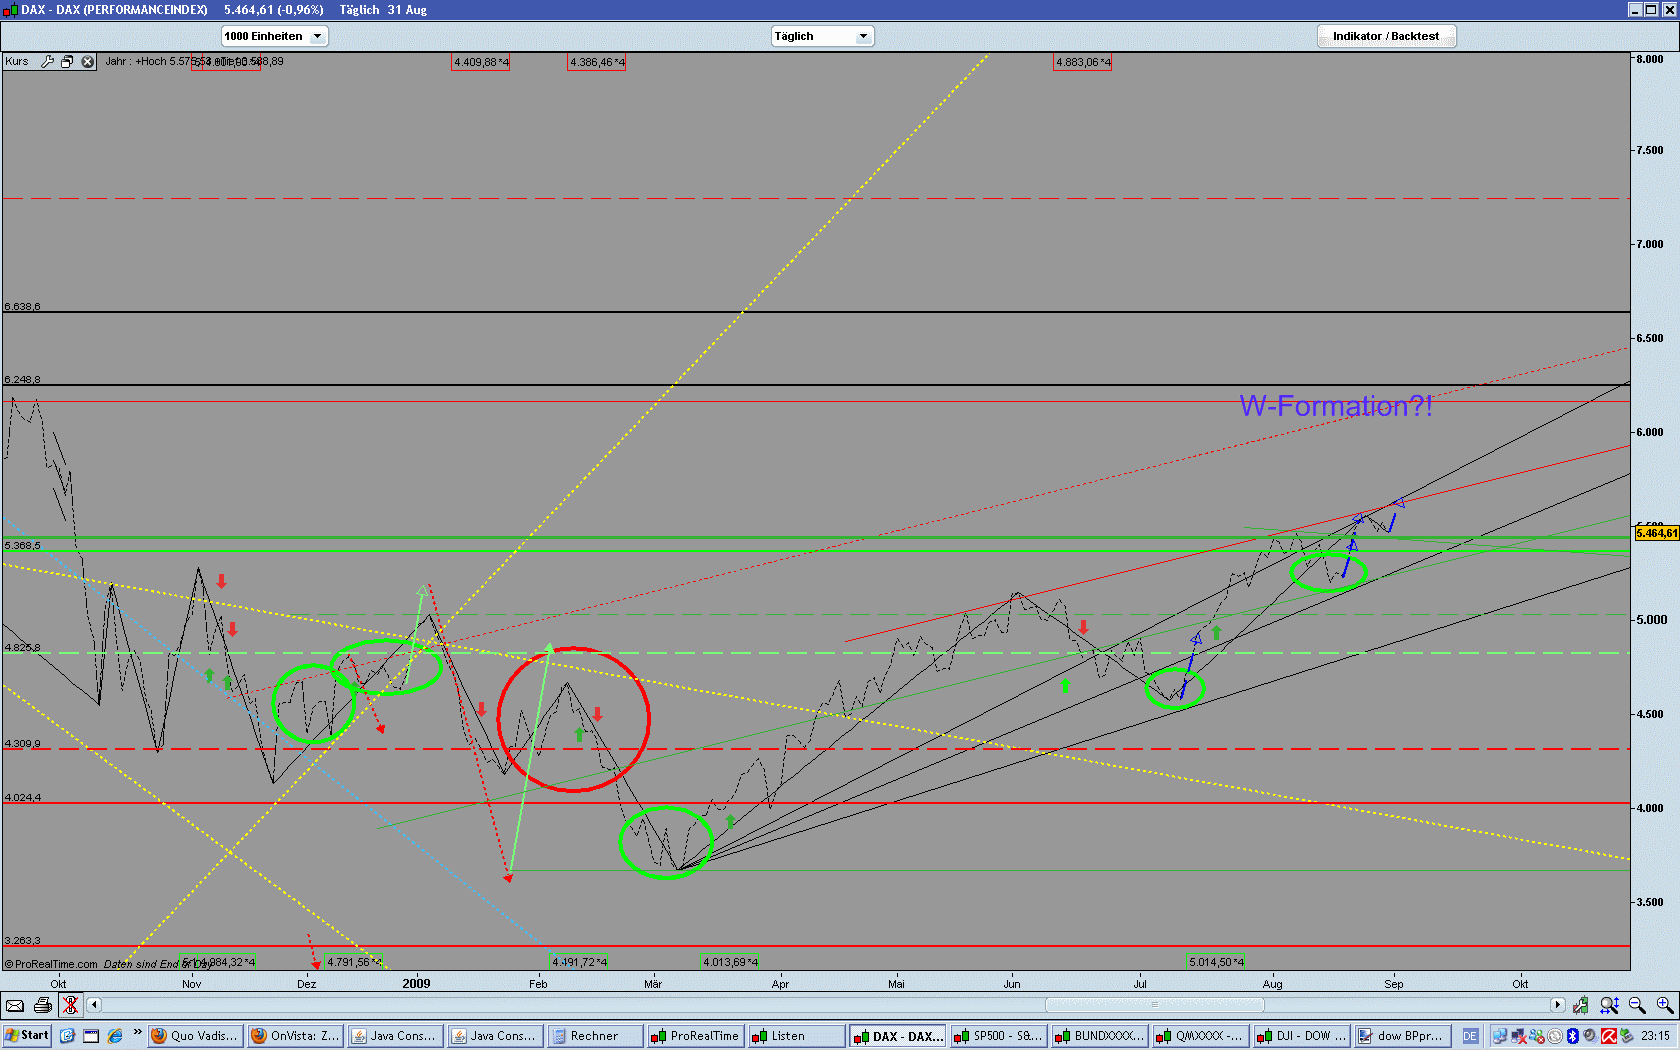Open Avira from the system tray
The width and height of the screenshot is (1680, 1050).
(x=1609, y=1036)
